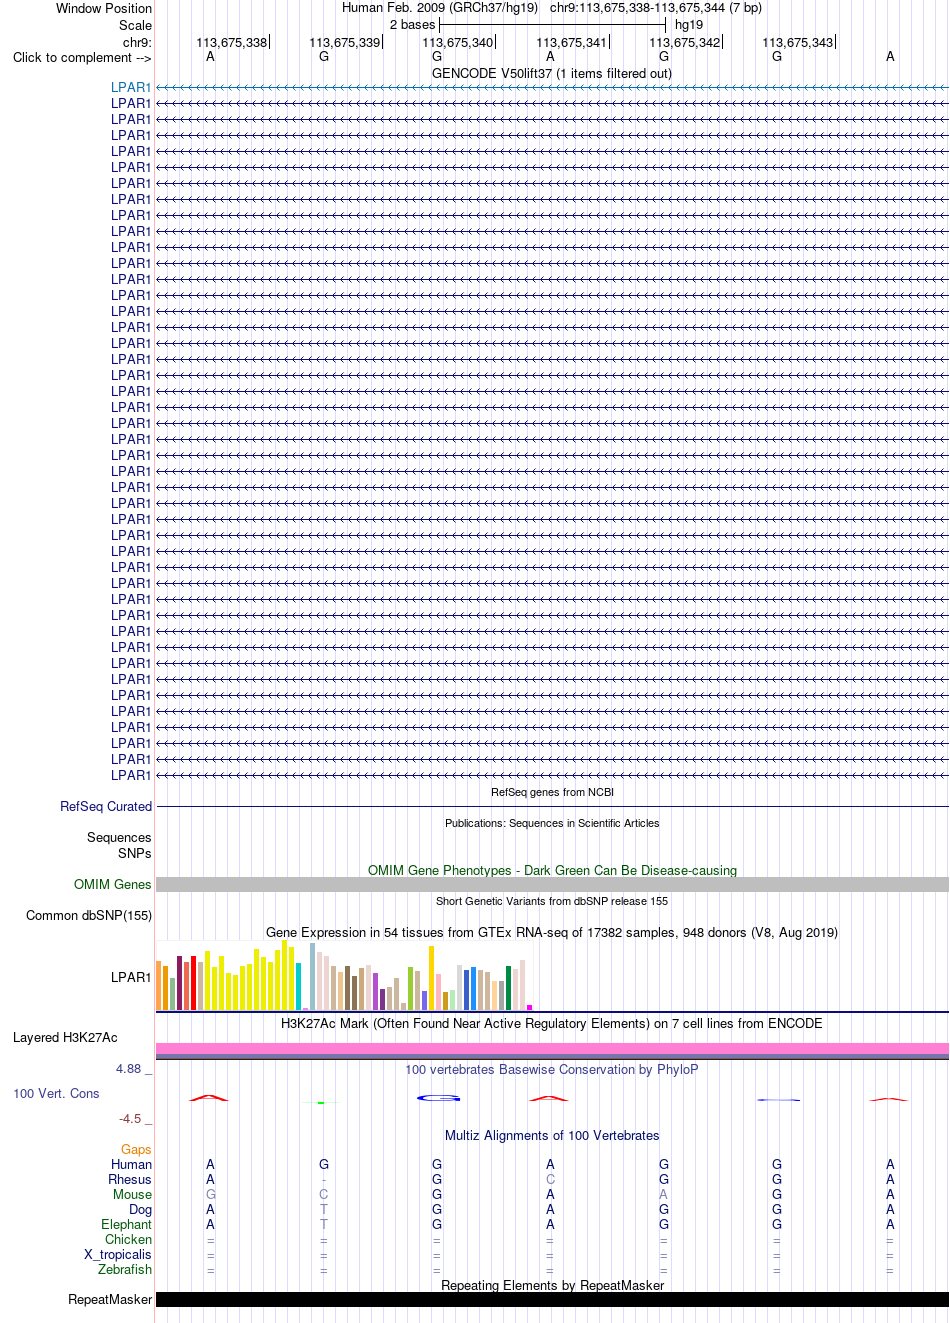The width and height of the screenshot is (950, 1323).
Task: Click the T base in the Elephant row
Action: coord(324,1225)
